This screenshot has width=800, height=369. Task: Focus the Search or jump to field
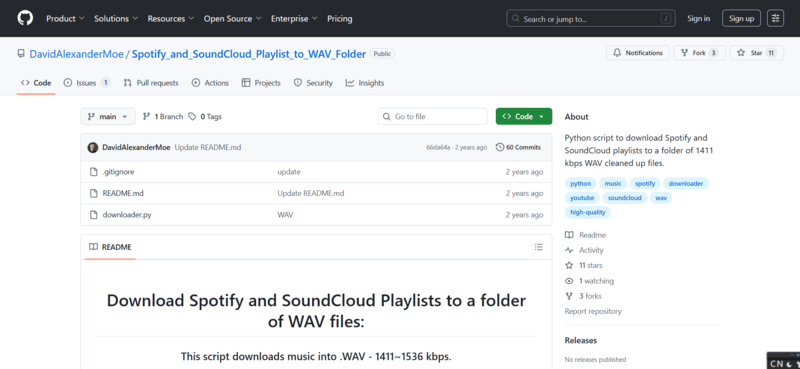point(591,18)
